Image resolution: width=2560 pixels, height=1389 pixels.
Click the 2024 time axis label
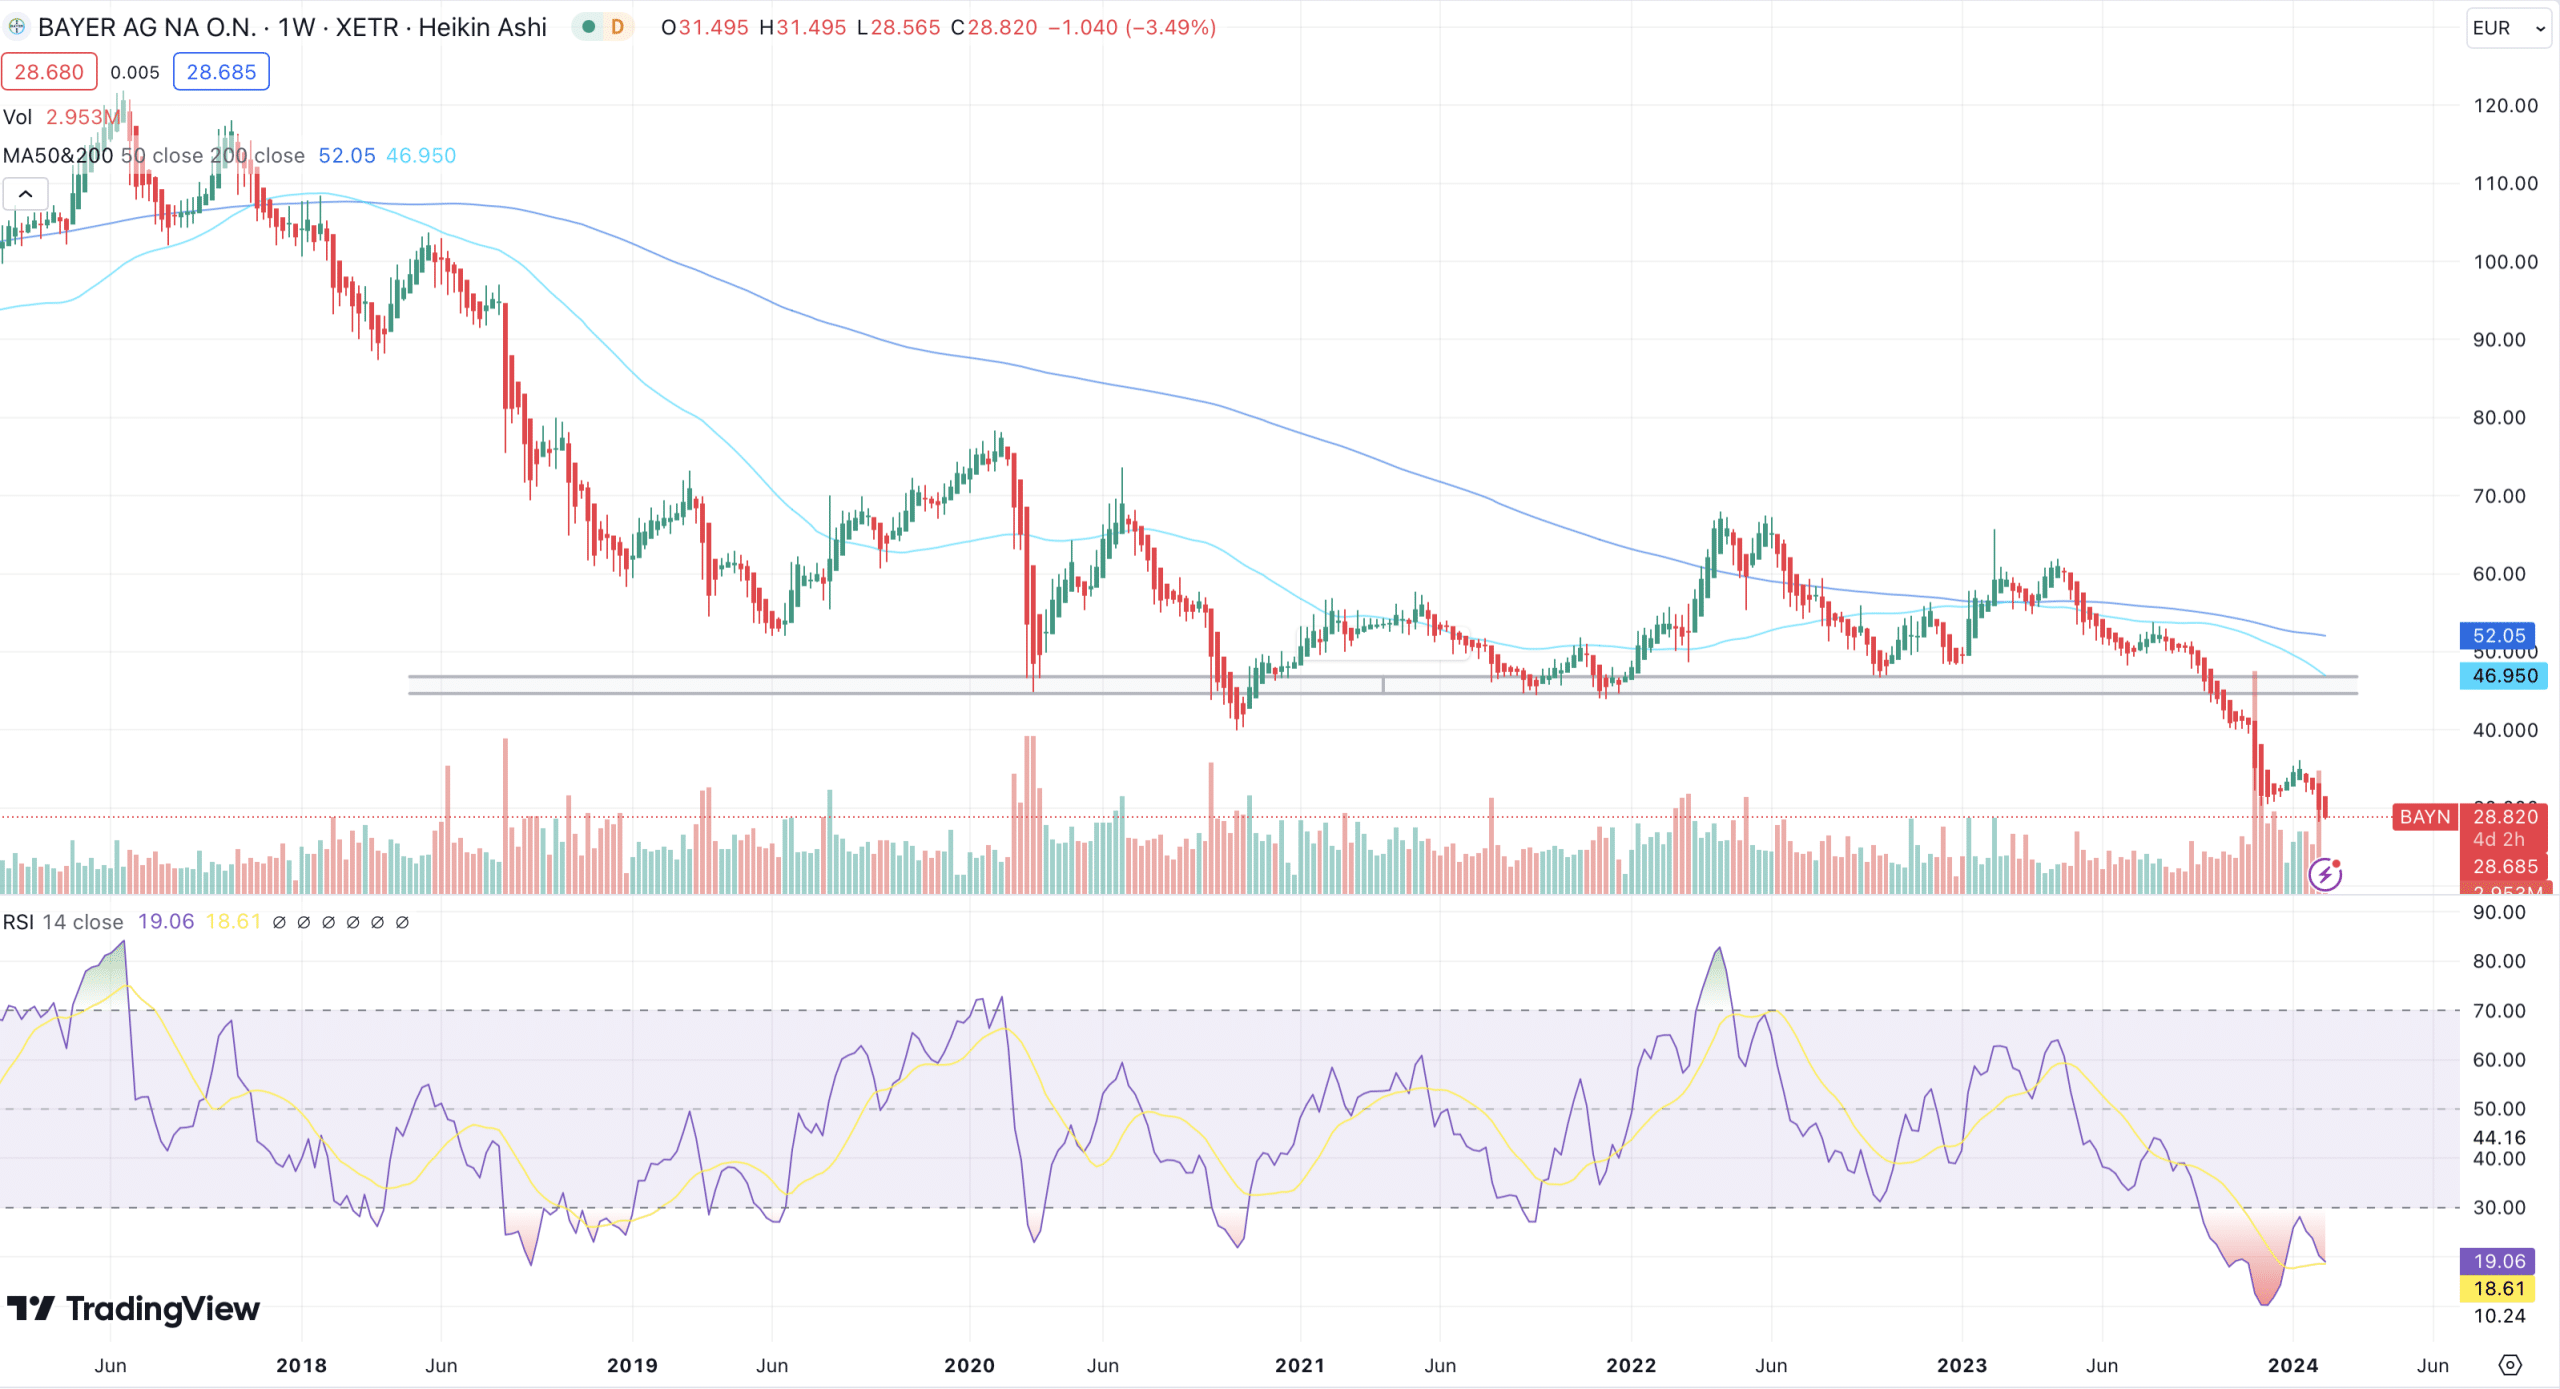point(2293,1366)
